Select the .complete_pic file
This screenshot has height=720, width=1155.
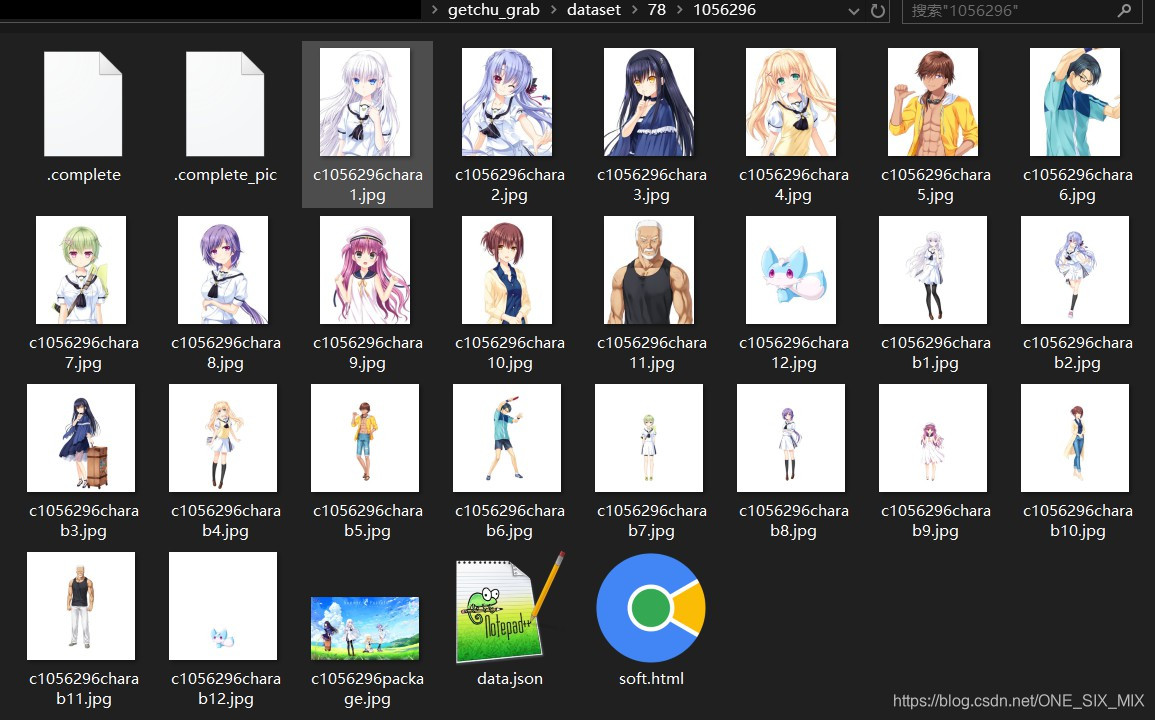[225, 103]
